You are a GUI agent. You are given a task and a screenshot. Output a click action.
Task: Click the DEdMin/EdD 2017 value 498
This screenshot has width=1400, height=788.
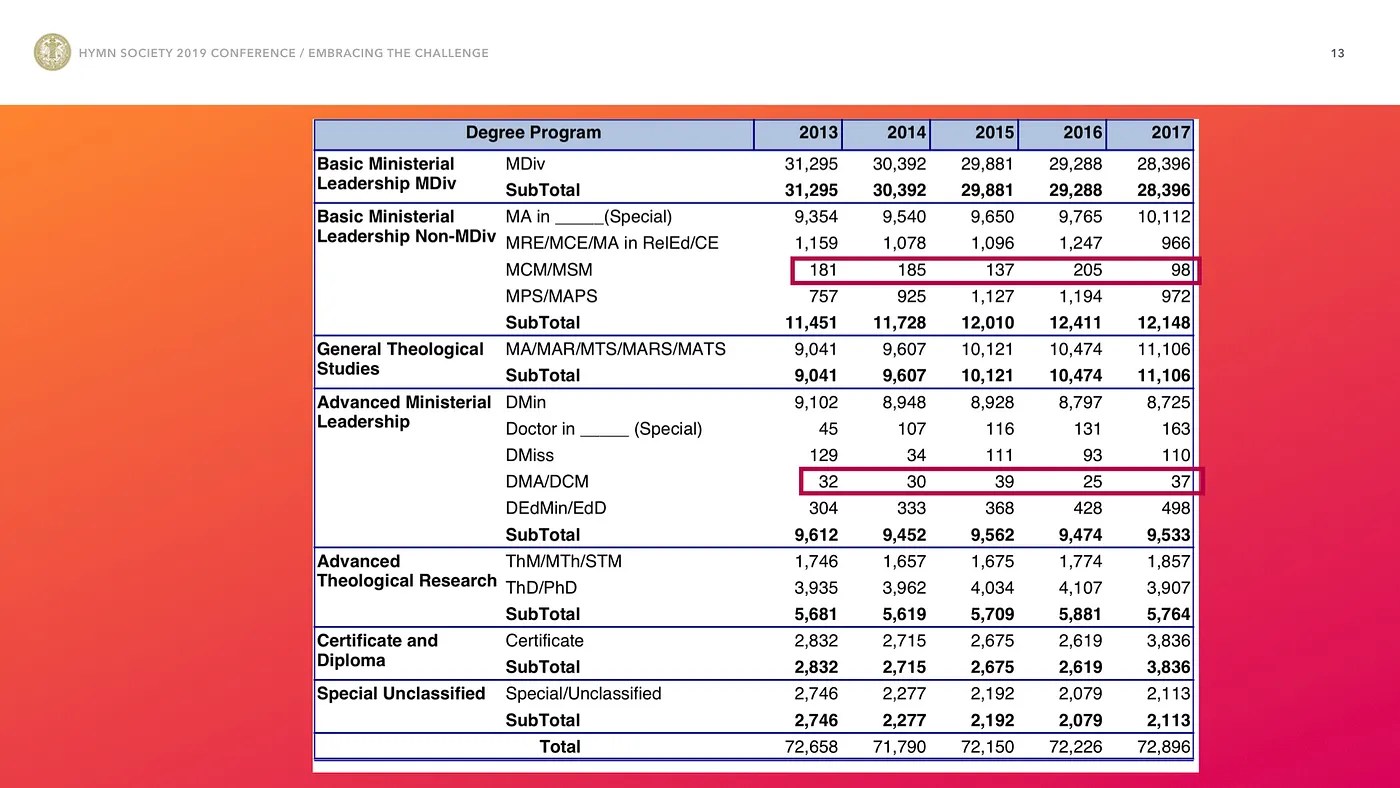[1175, 508]
